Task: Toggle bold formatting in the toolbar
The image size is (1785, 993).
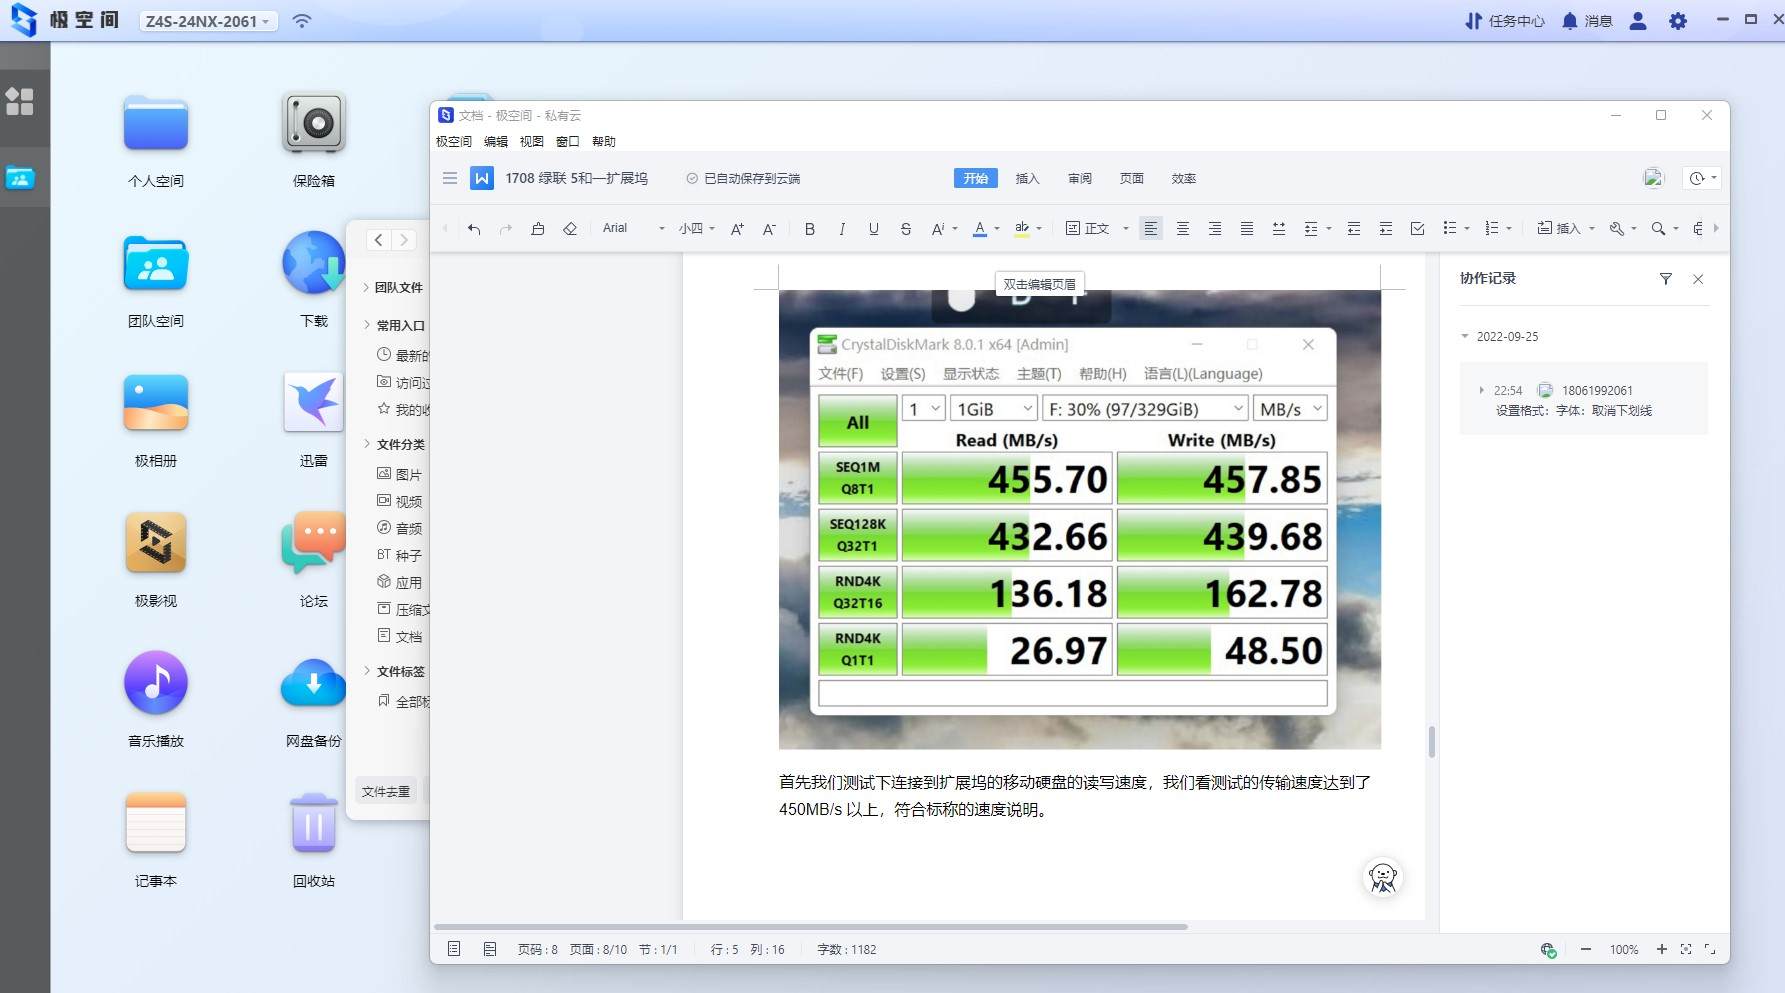Action: pyautogui.click(x=810, y=229)
